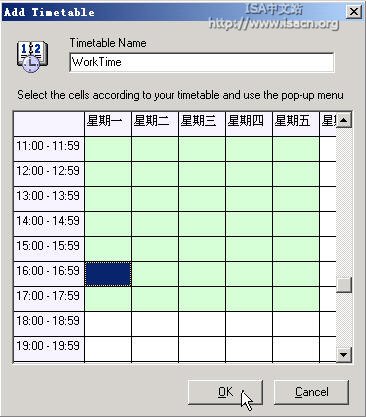This screenshot has height=417, width=366.
Task: Click the 星期二 16:00 - 16:59 cell
Action: tap(155, 274)
